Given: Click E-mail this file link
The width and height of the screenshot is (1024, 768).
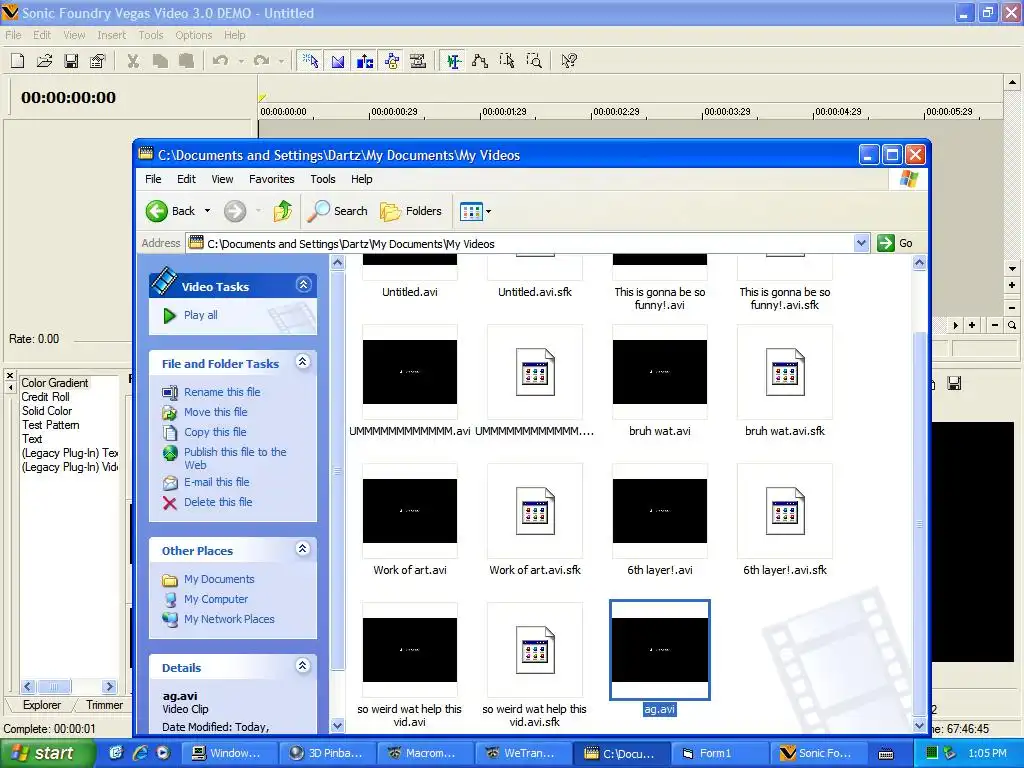Looking at the screenshot, I should coord(216,482).
